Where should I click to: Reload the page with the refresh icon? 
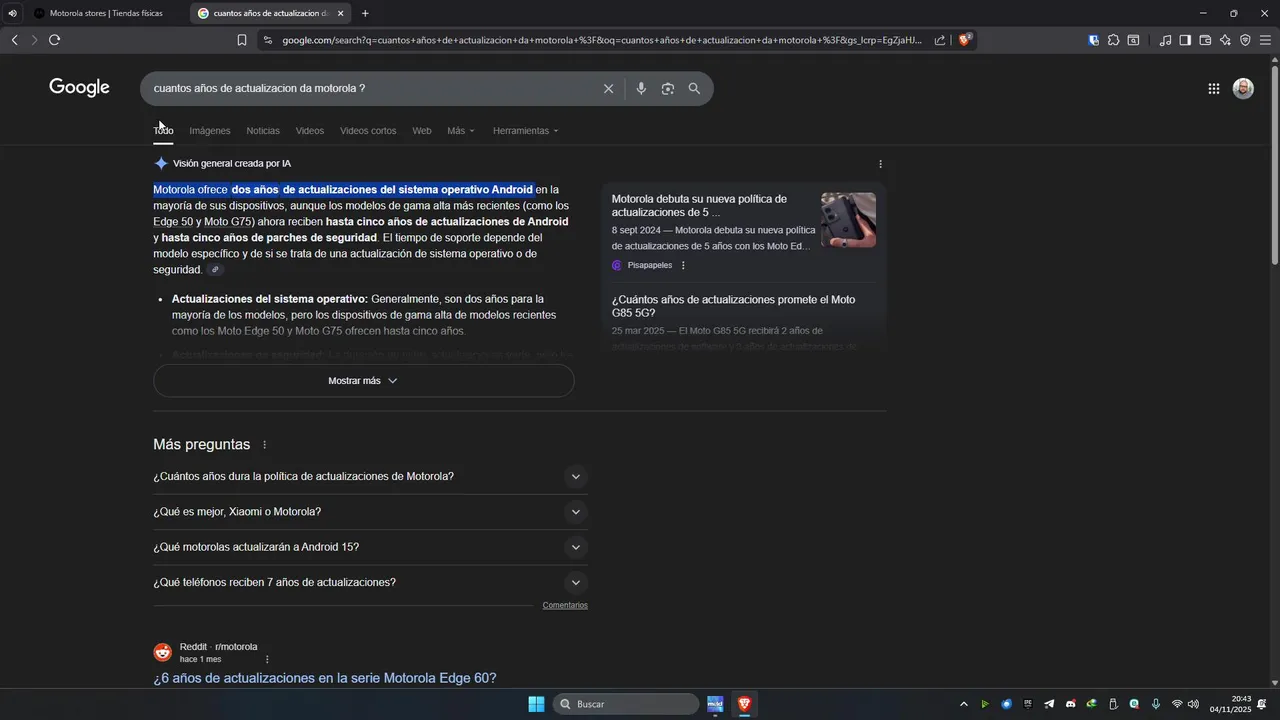54,40
